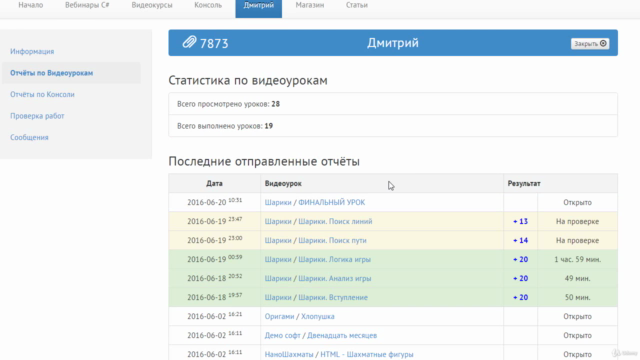Open the Вебинары C# navigation tab
Image resolution: width=640 pixels, height=360 pixels.
pyautogui.click(x=87, y=5)
